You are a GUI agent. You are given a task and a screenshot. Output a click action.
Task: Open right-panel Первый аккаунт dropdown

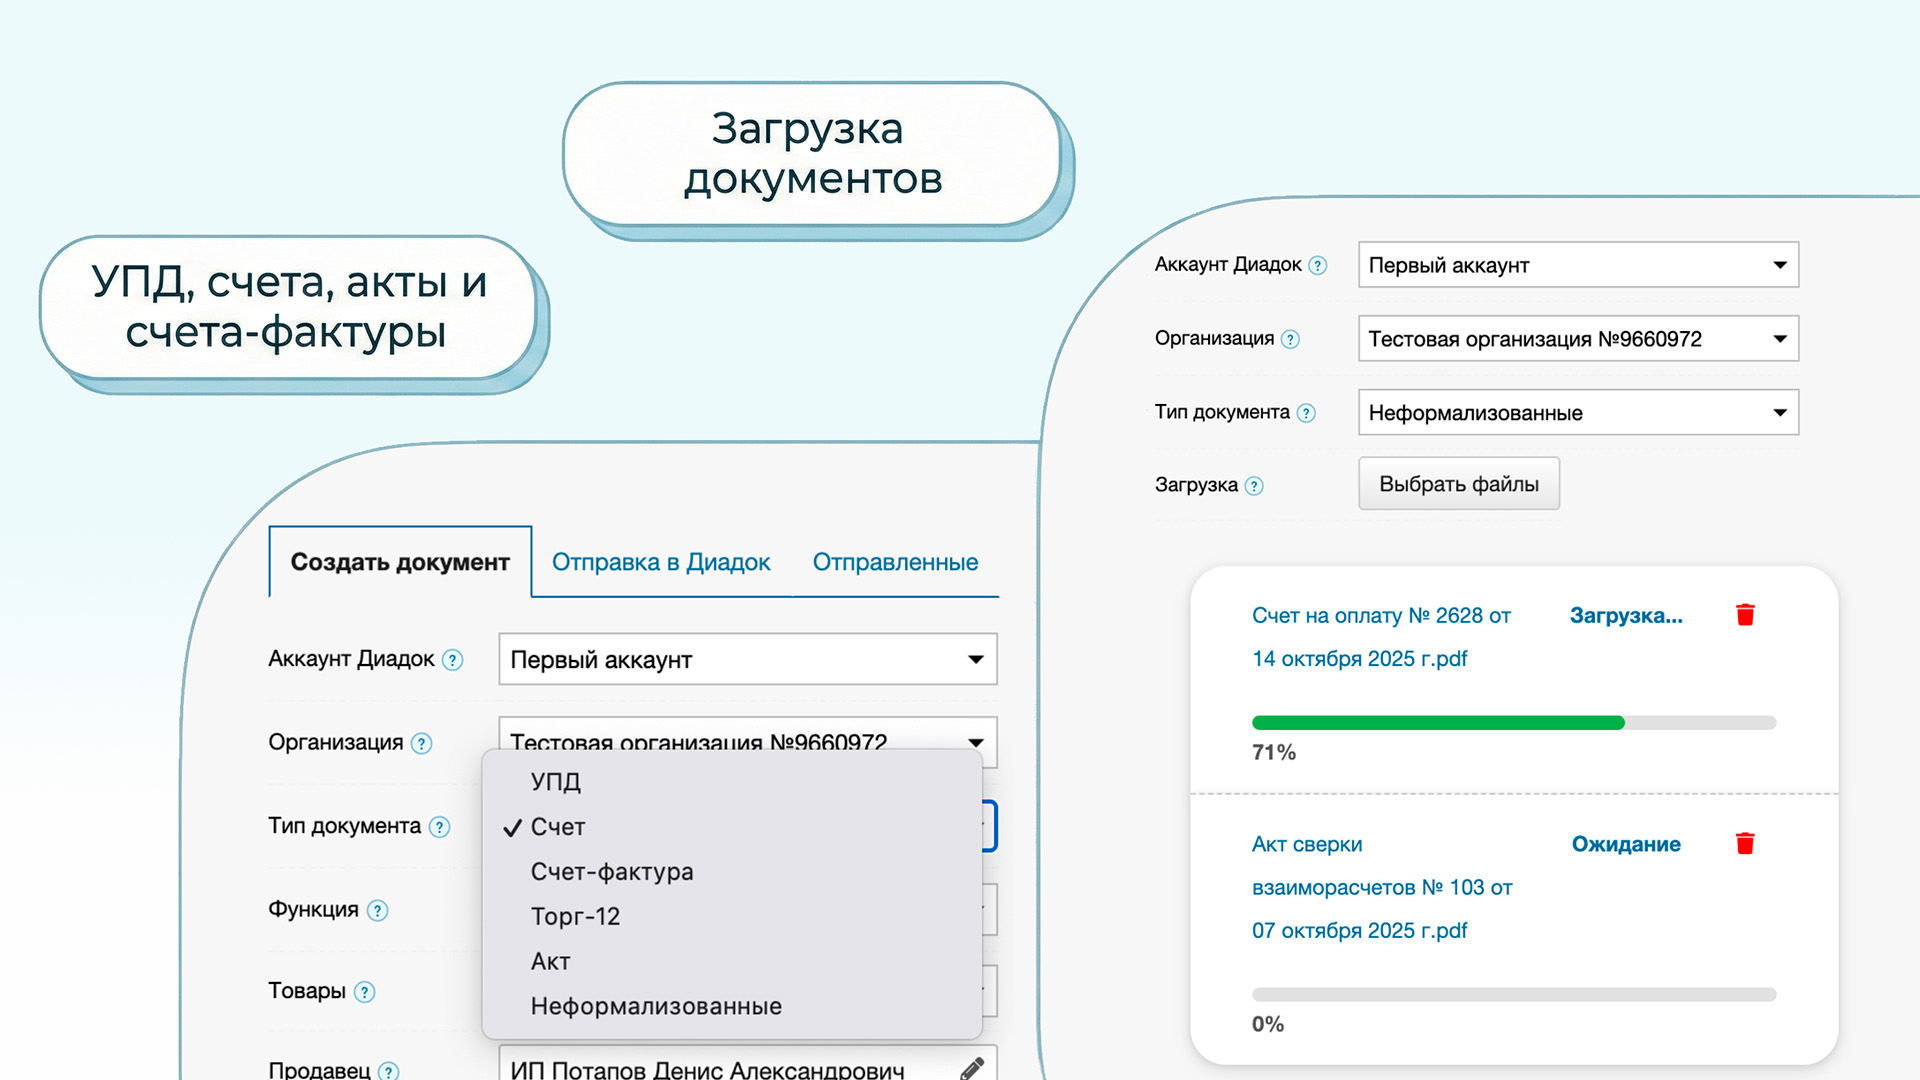(x=1578, y=265)
